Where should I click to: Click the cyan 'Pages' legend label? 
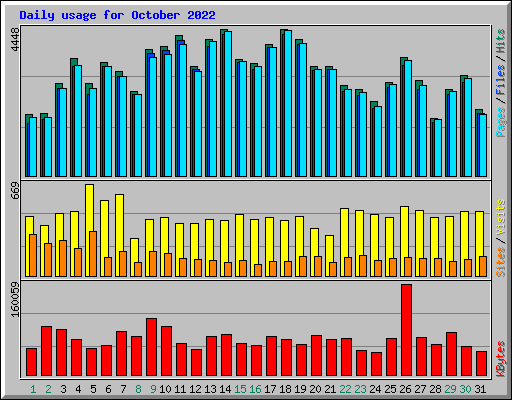pos(501,122)
